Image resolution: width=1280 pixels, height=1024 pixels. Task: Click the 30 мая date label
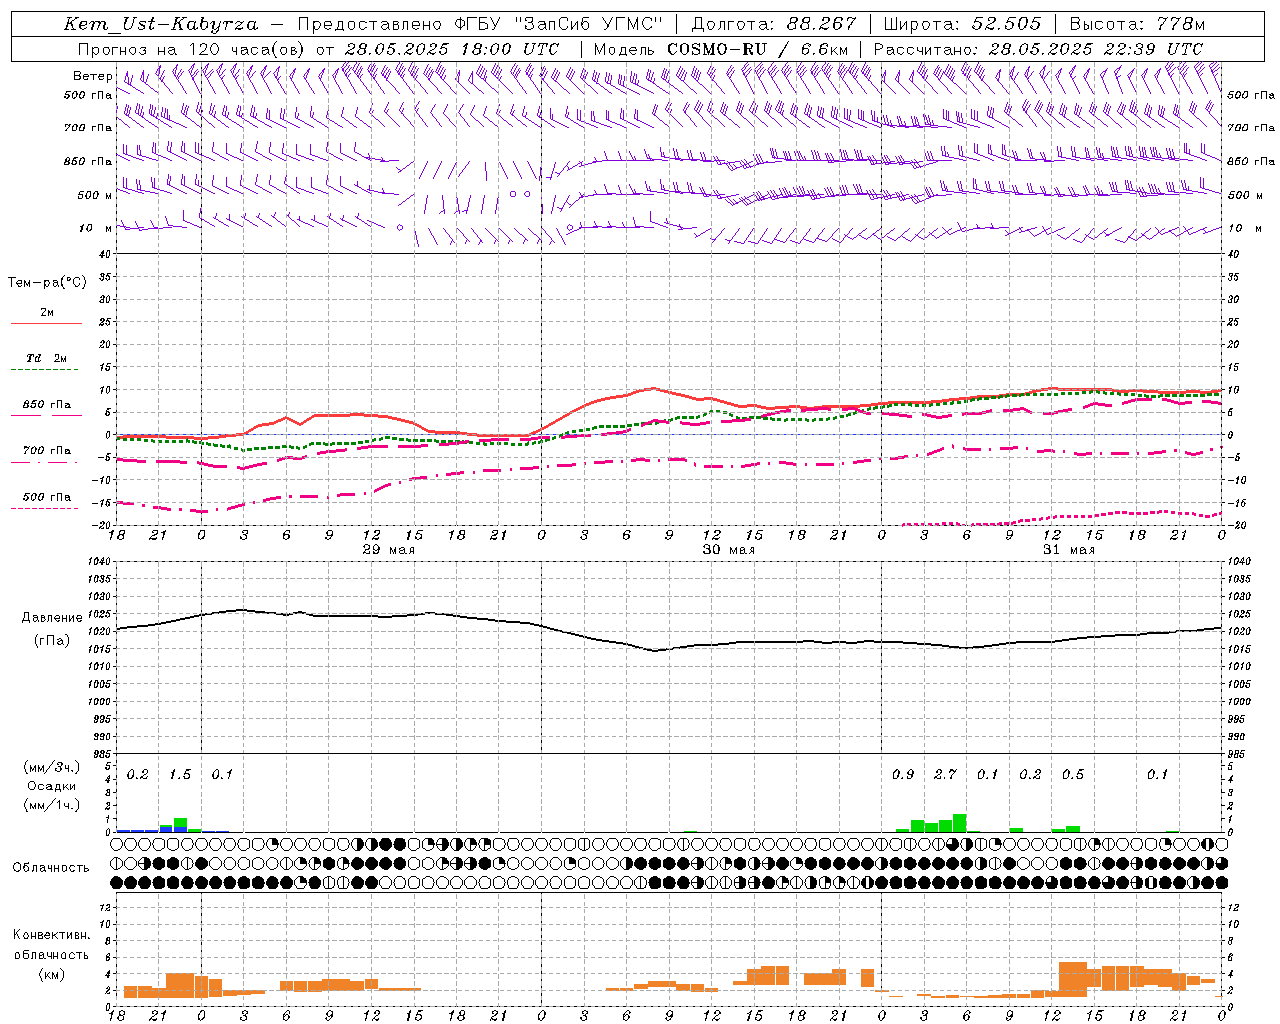728,550
